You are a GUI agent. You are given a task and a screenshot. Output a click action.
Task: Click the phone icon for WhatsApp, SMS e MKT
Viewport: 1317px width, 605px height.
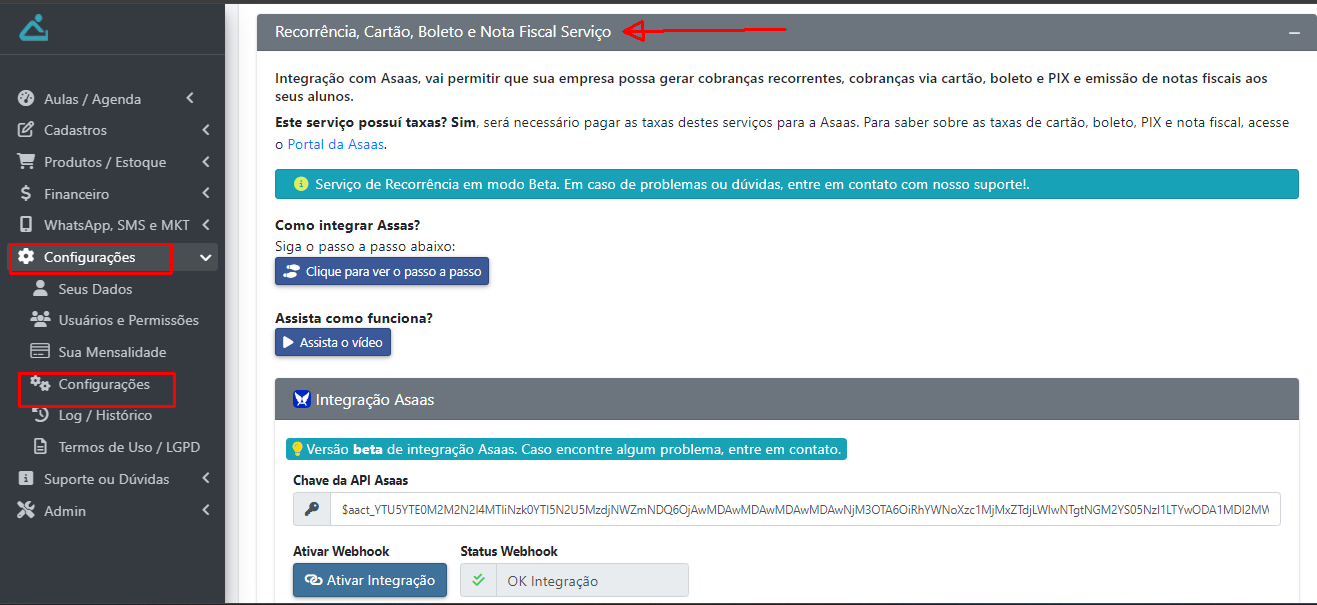coord(26,225)
